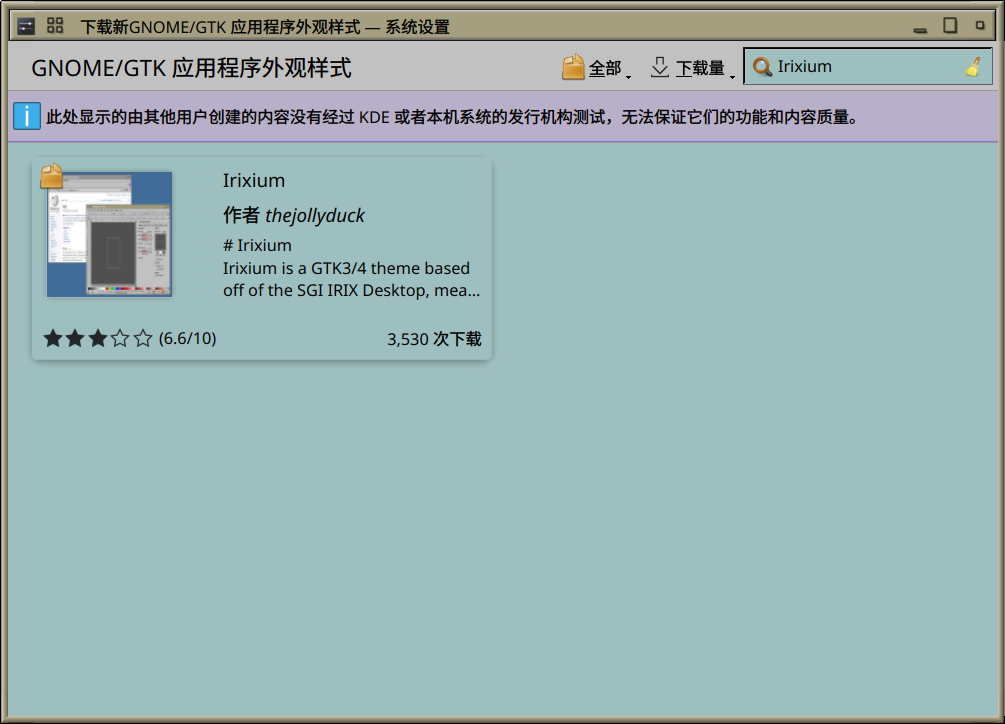Click the 3,530 次下载 download count
This screenshot has height=724, width=1005.
[433, 339]
